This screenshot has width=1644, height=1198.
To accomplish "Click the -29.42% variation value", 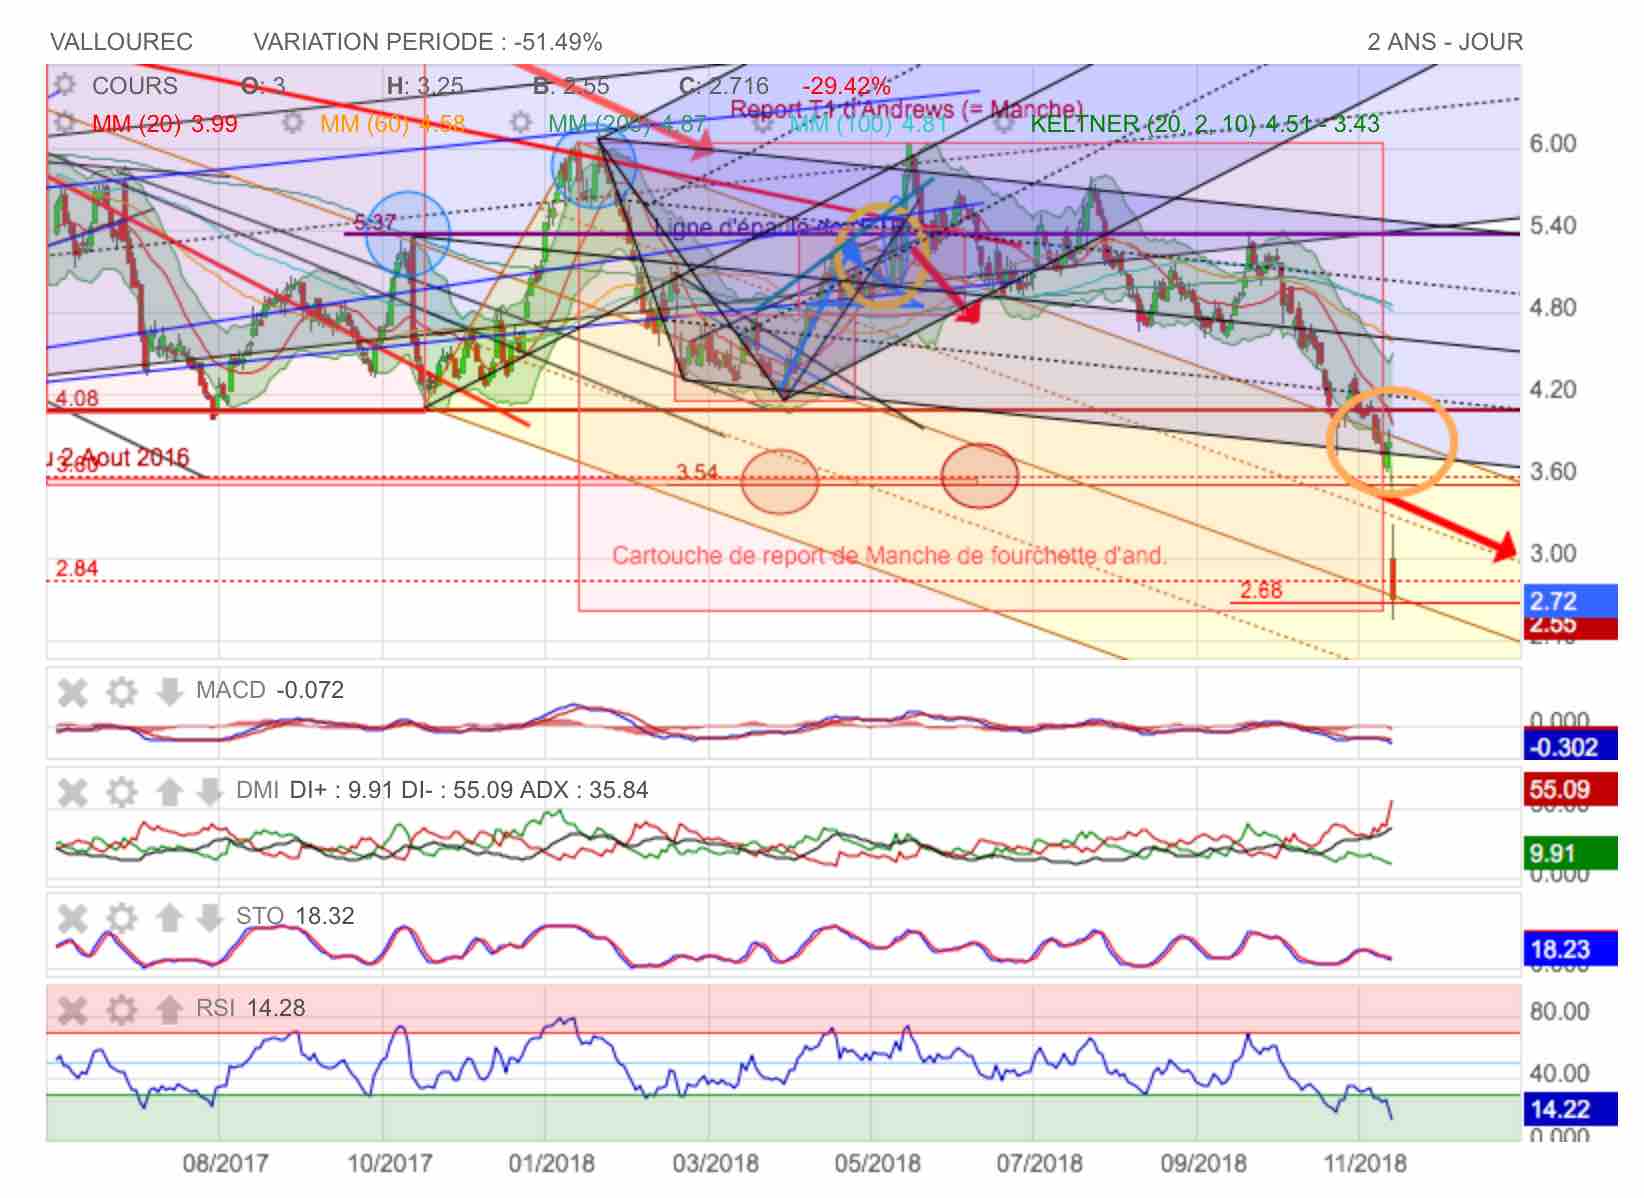I will 846,86.
